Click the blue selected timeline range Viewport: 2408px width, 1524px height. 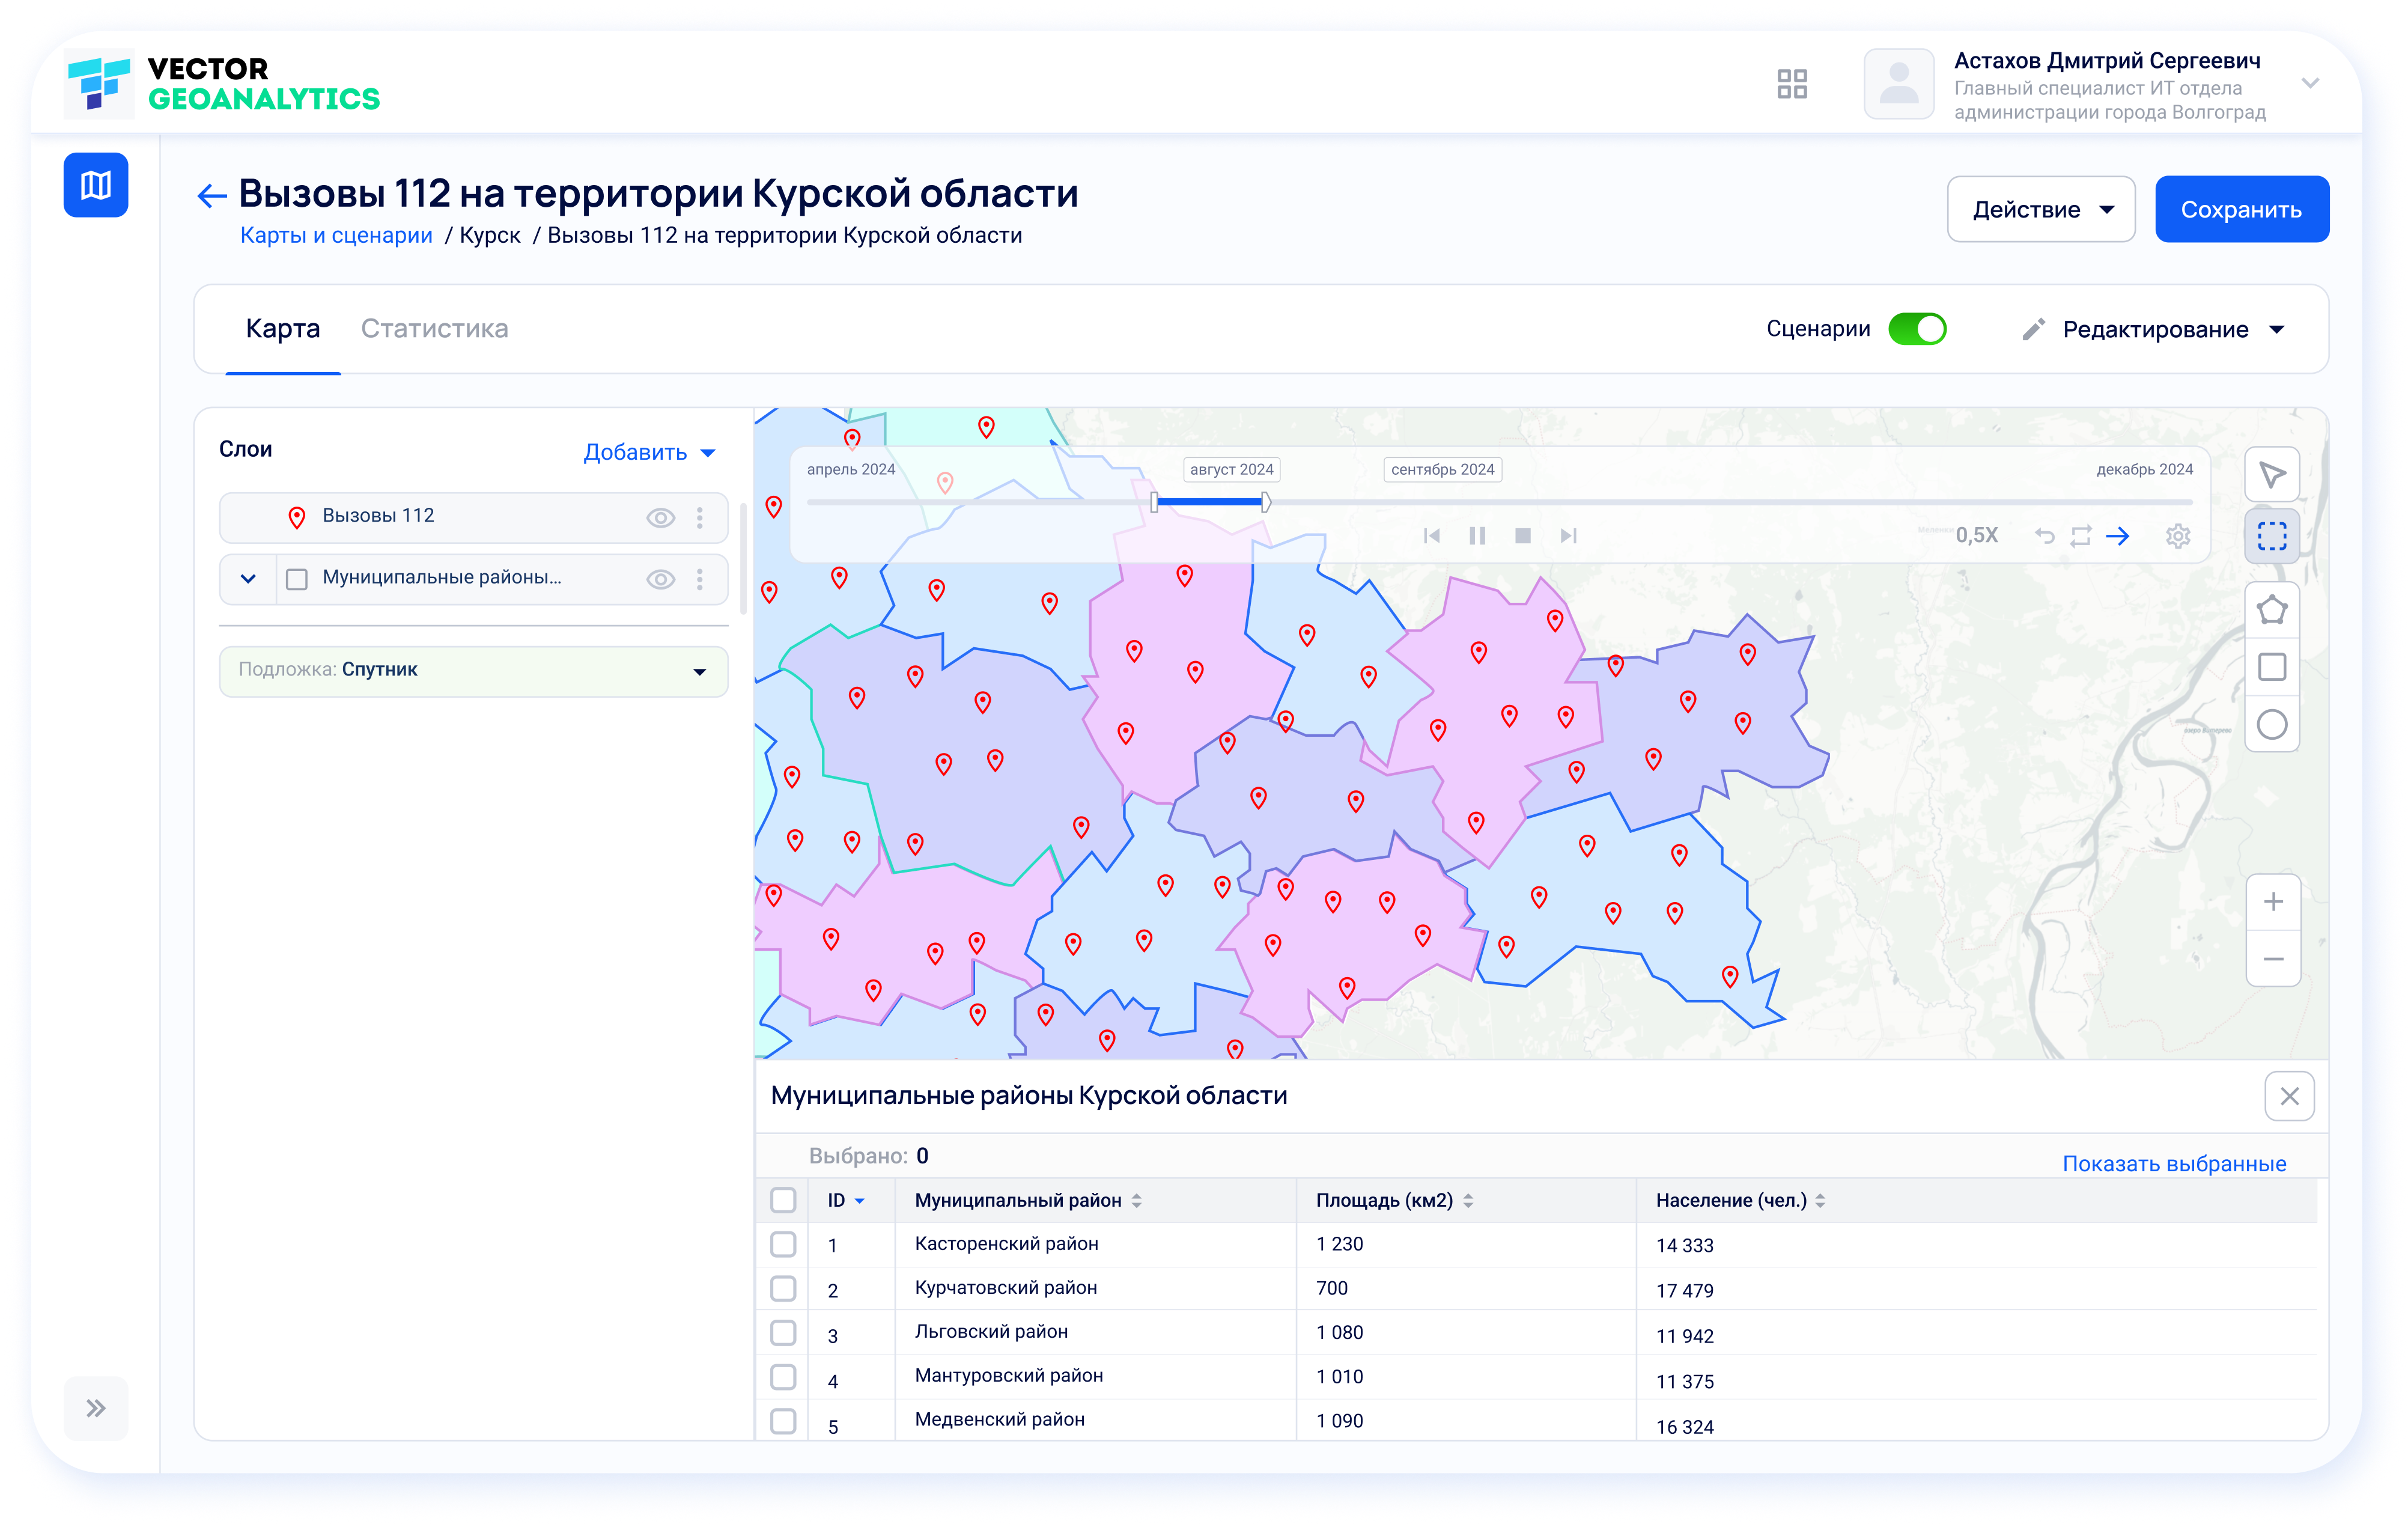pyautogui.click(x=1210, y=502)
